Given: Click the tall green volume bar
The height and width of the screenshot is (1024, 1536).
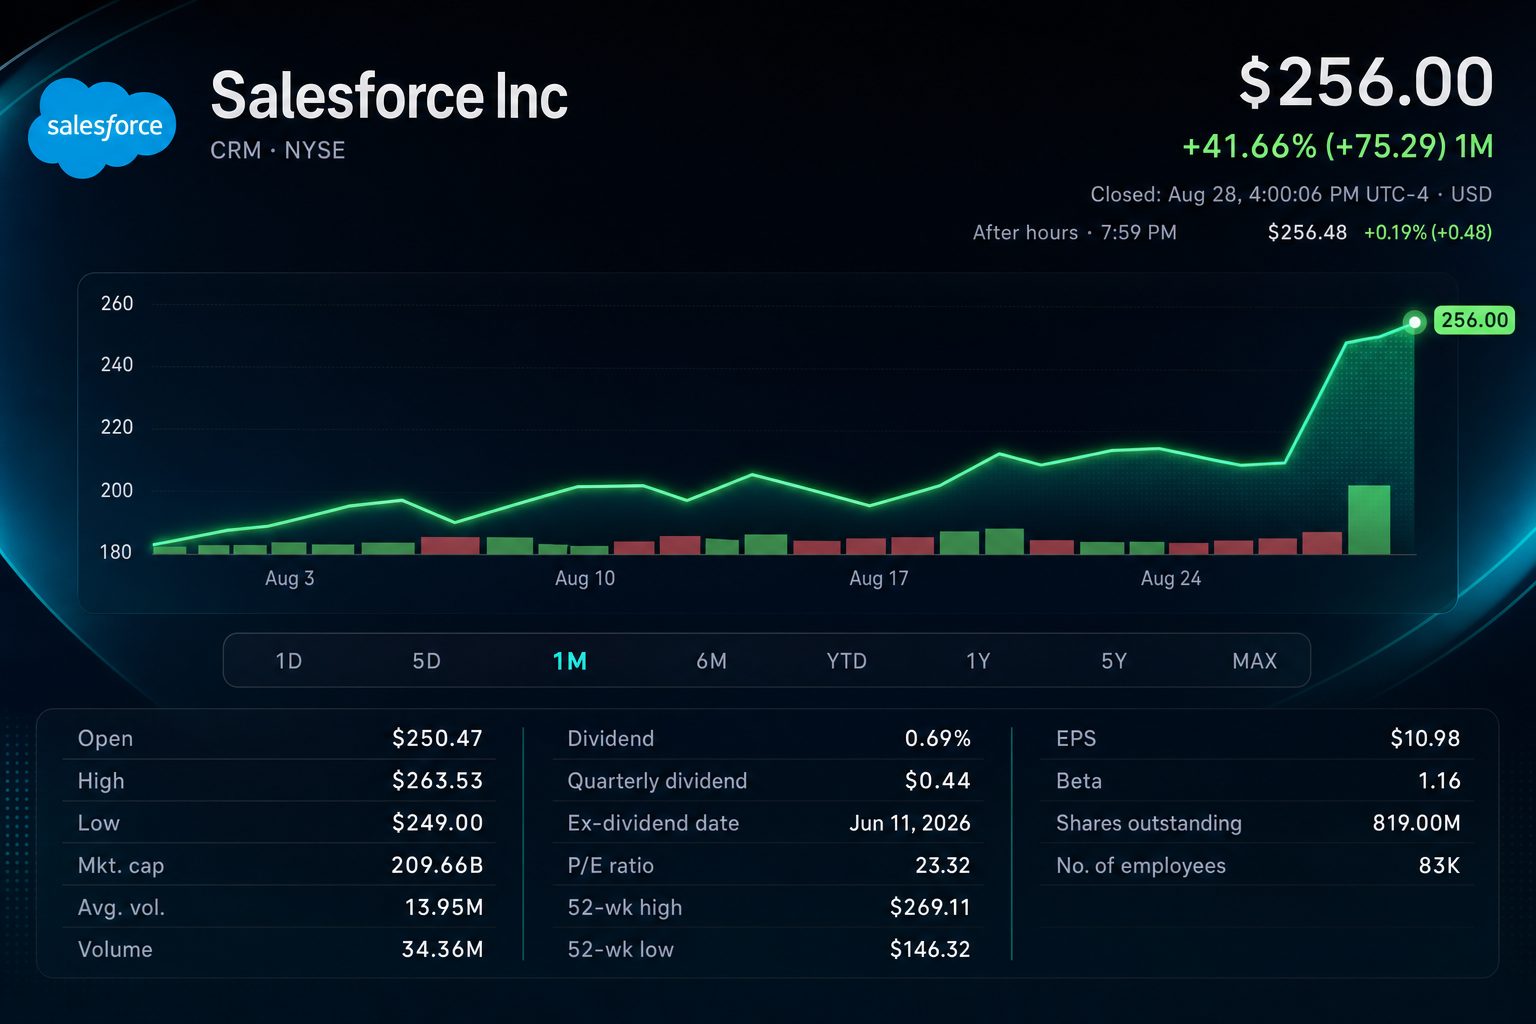Looking at the screenshot, I should (x=1369, y=519).
